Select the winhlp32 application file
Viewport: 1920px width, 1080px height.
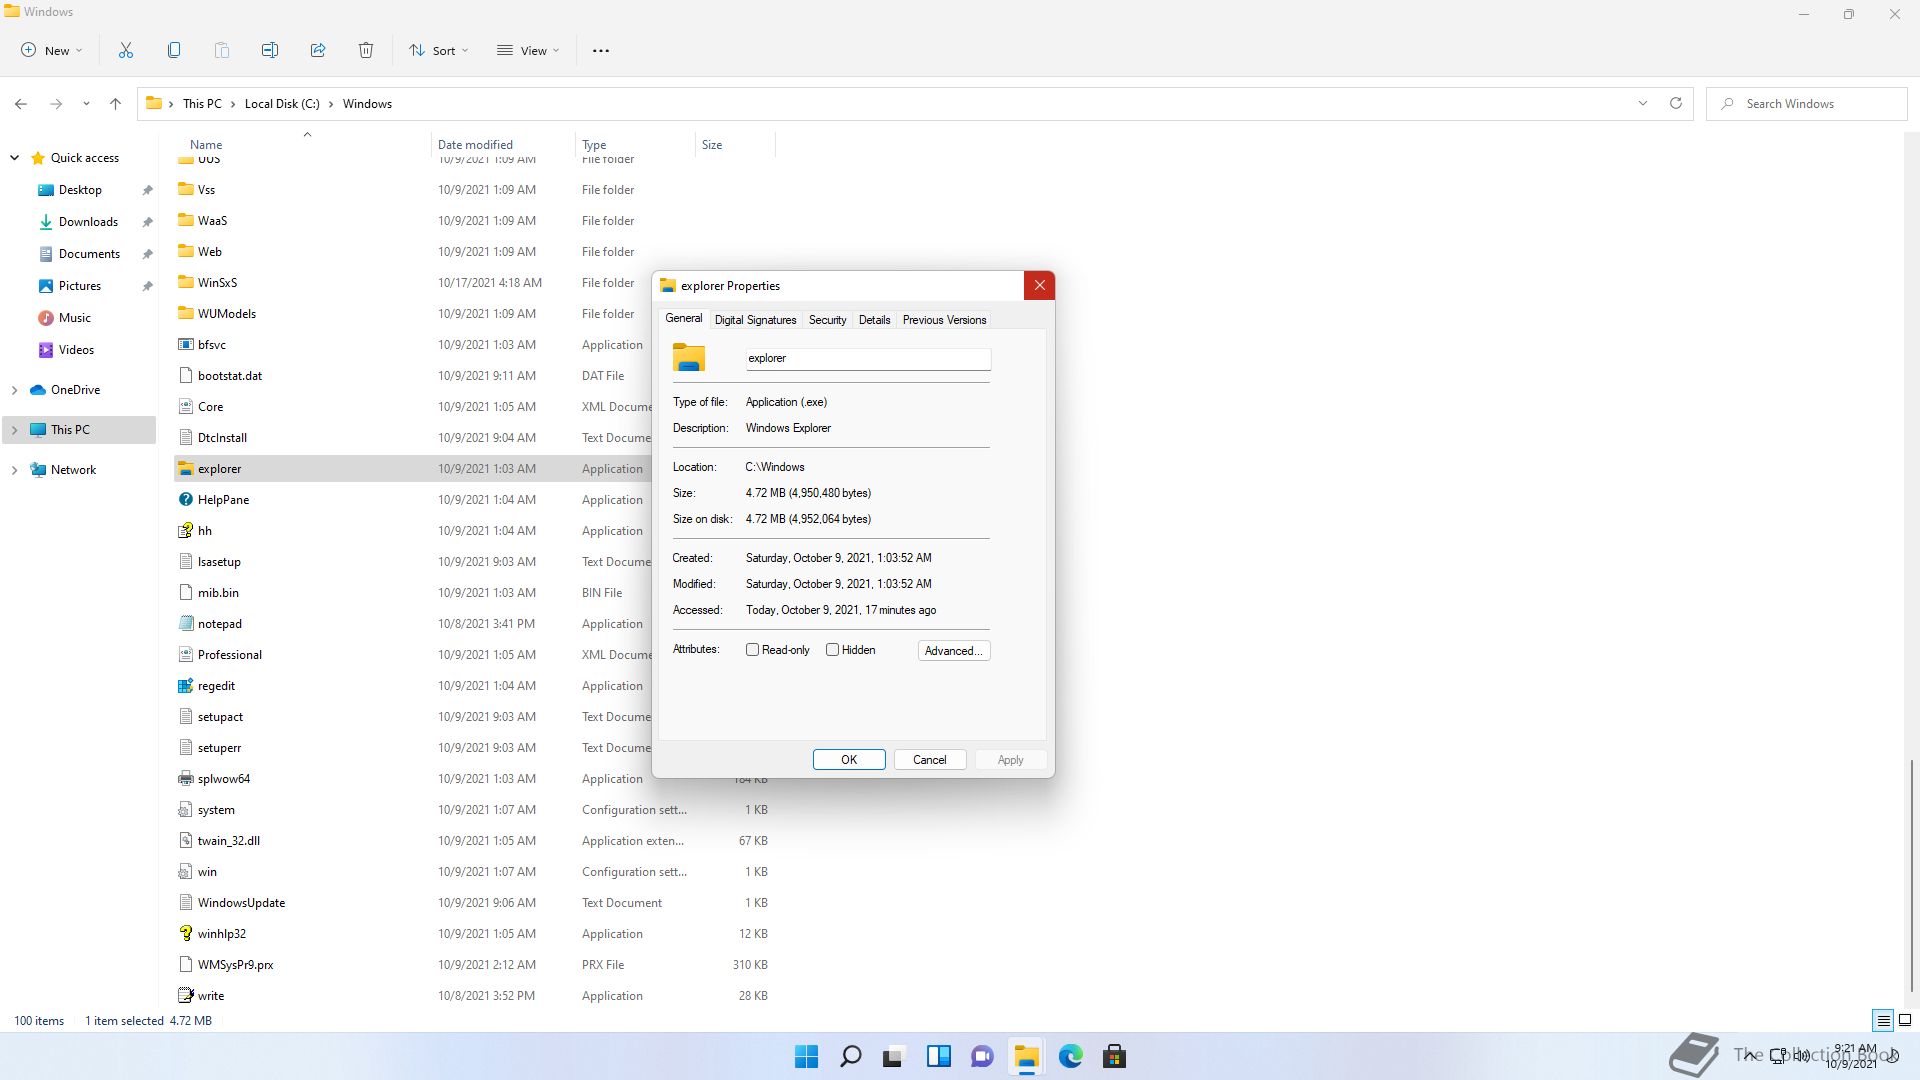pyautogui.click(x=221, y=934)
